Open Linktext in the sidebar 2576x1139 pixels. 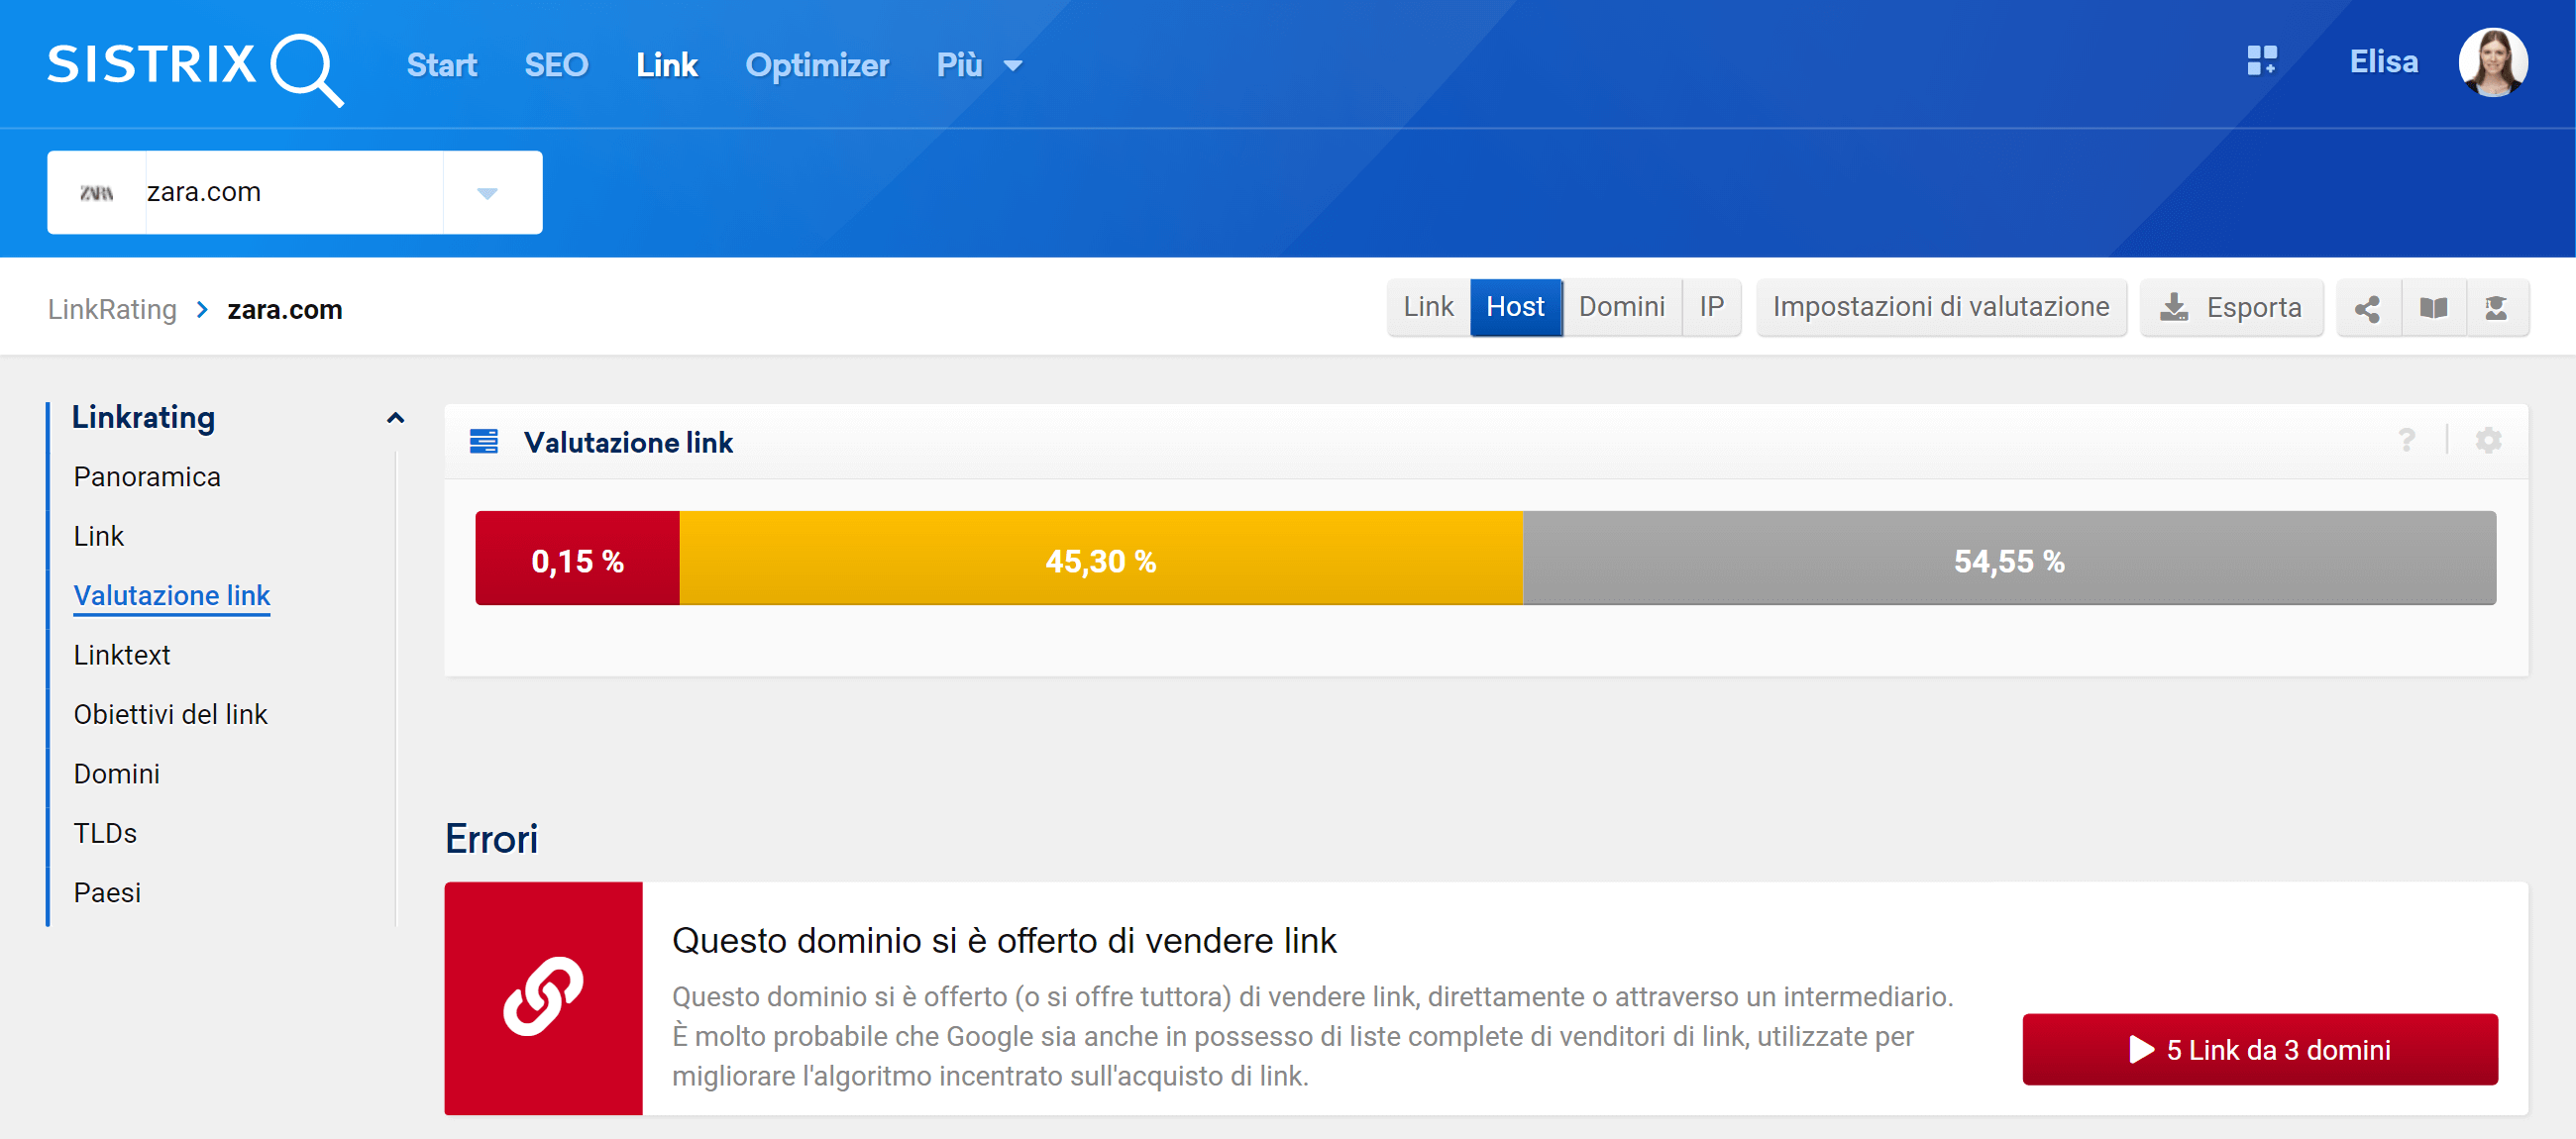coord(122,655)
